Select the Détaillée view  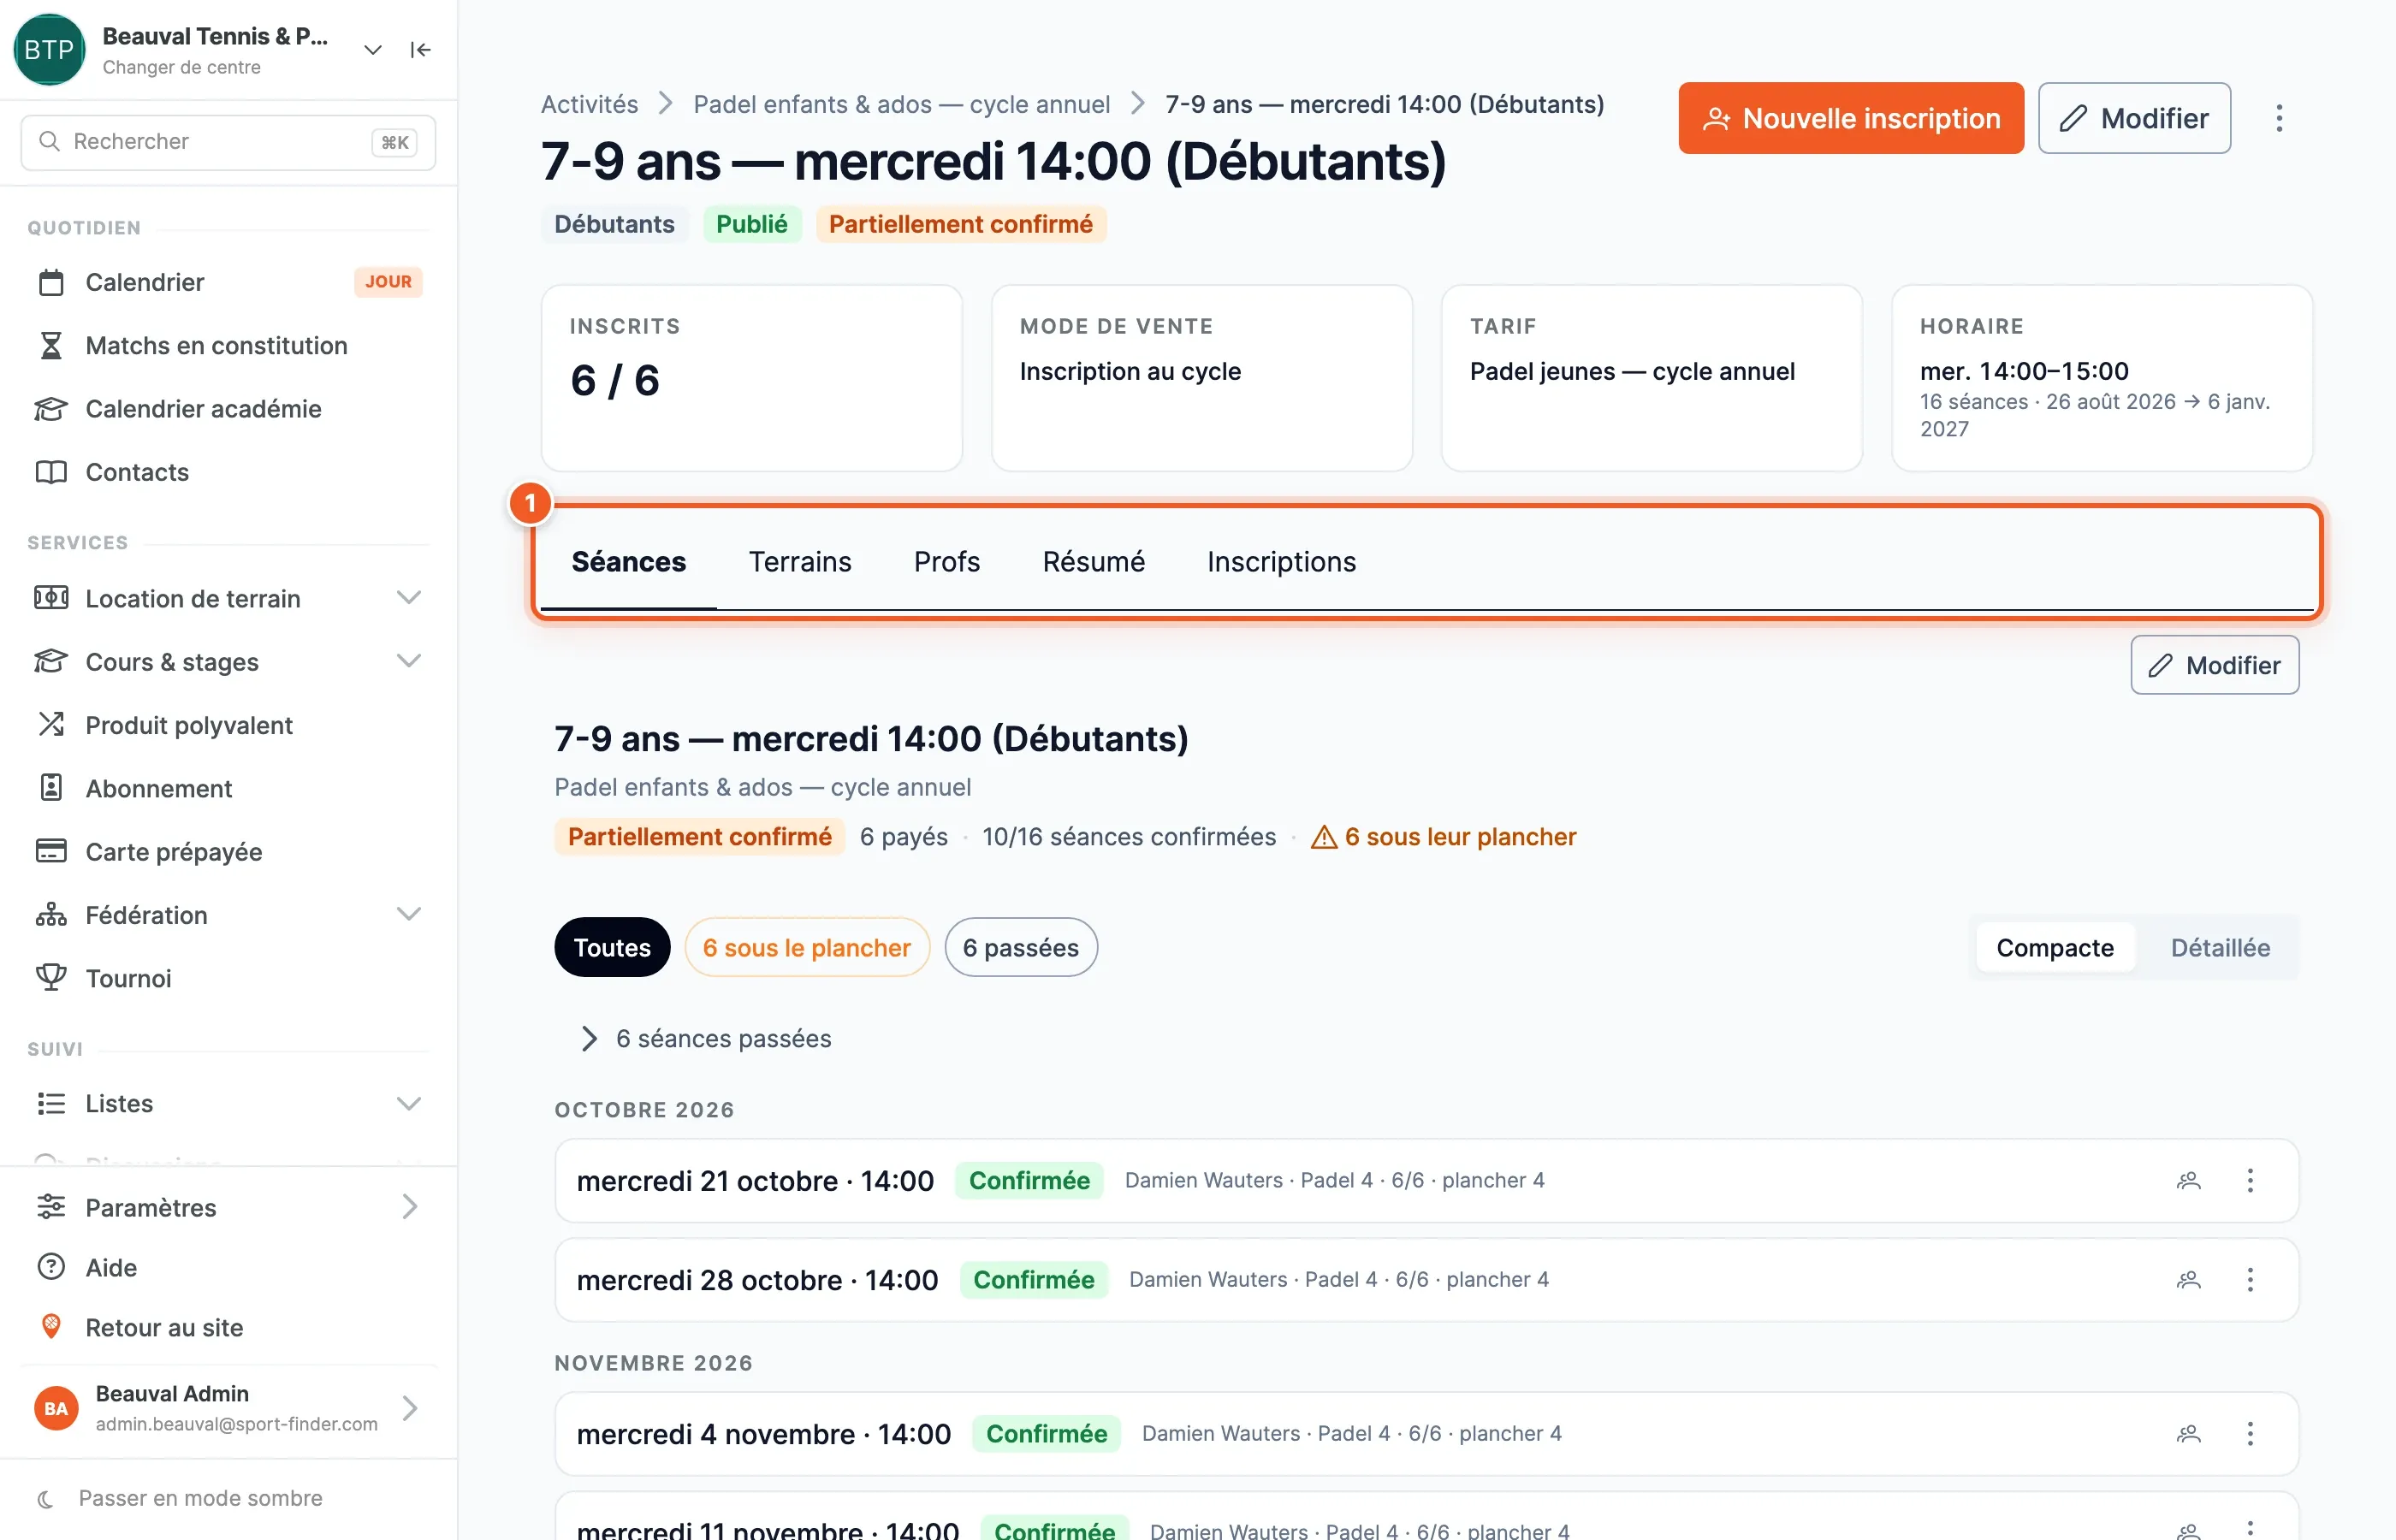2220,947
